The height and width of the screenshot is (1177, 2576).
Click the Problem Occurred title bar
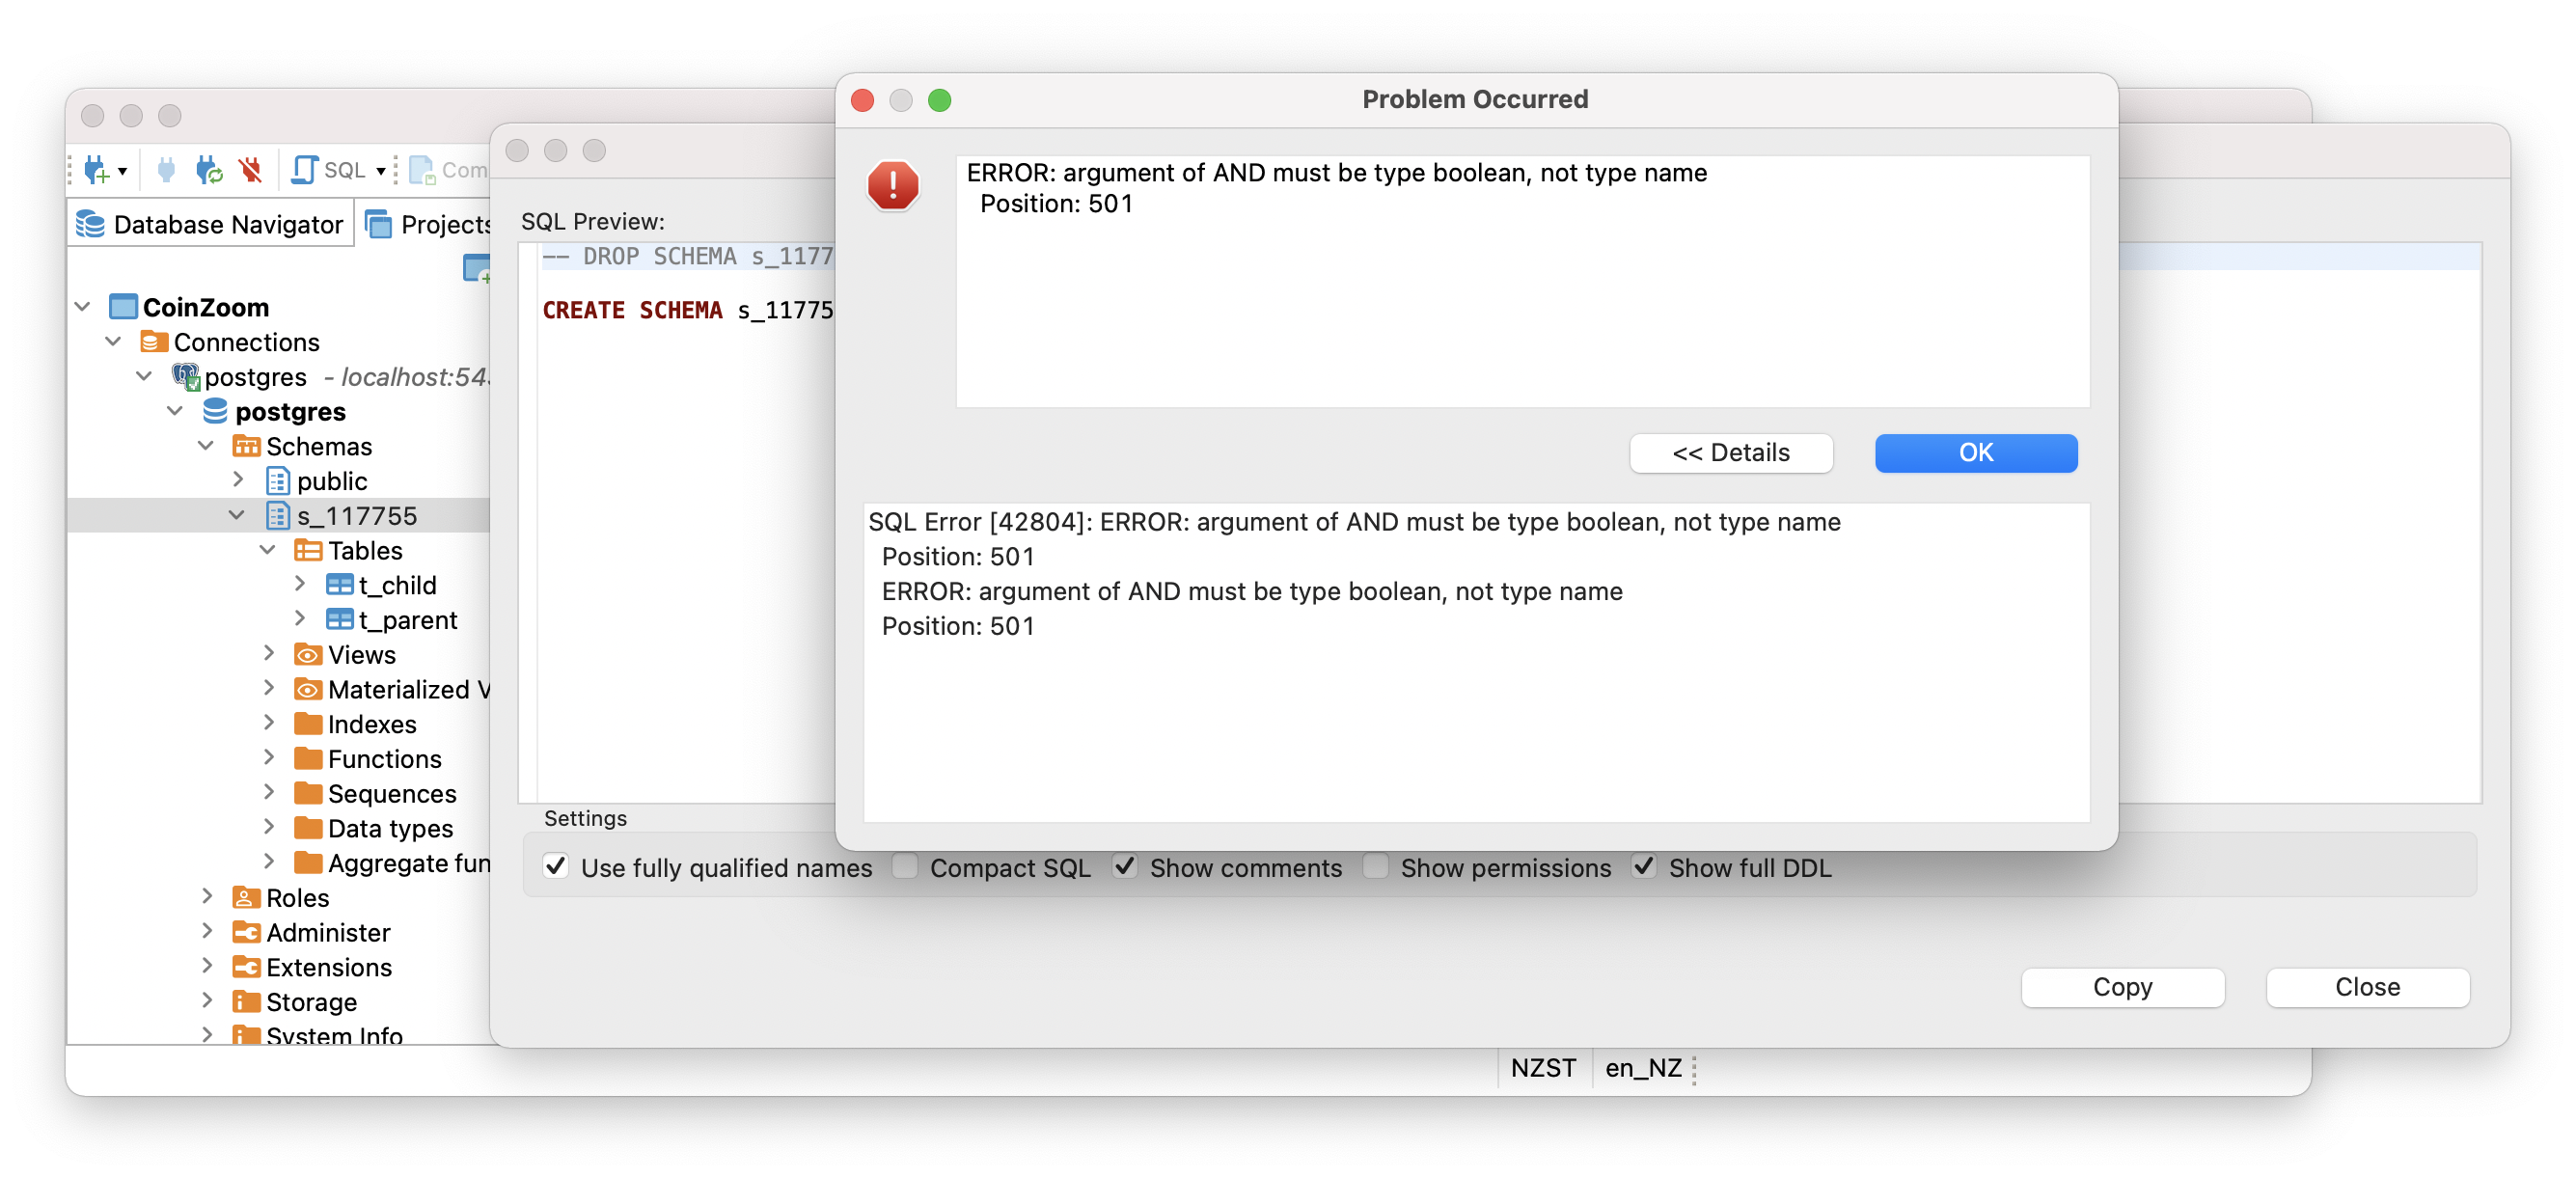pos(1475,99)
